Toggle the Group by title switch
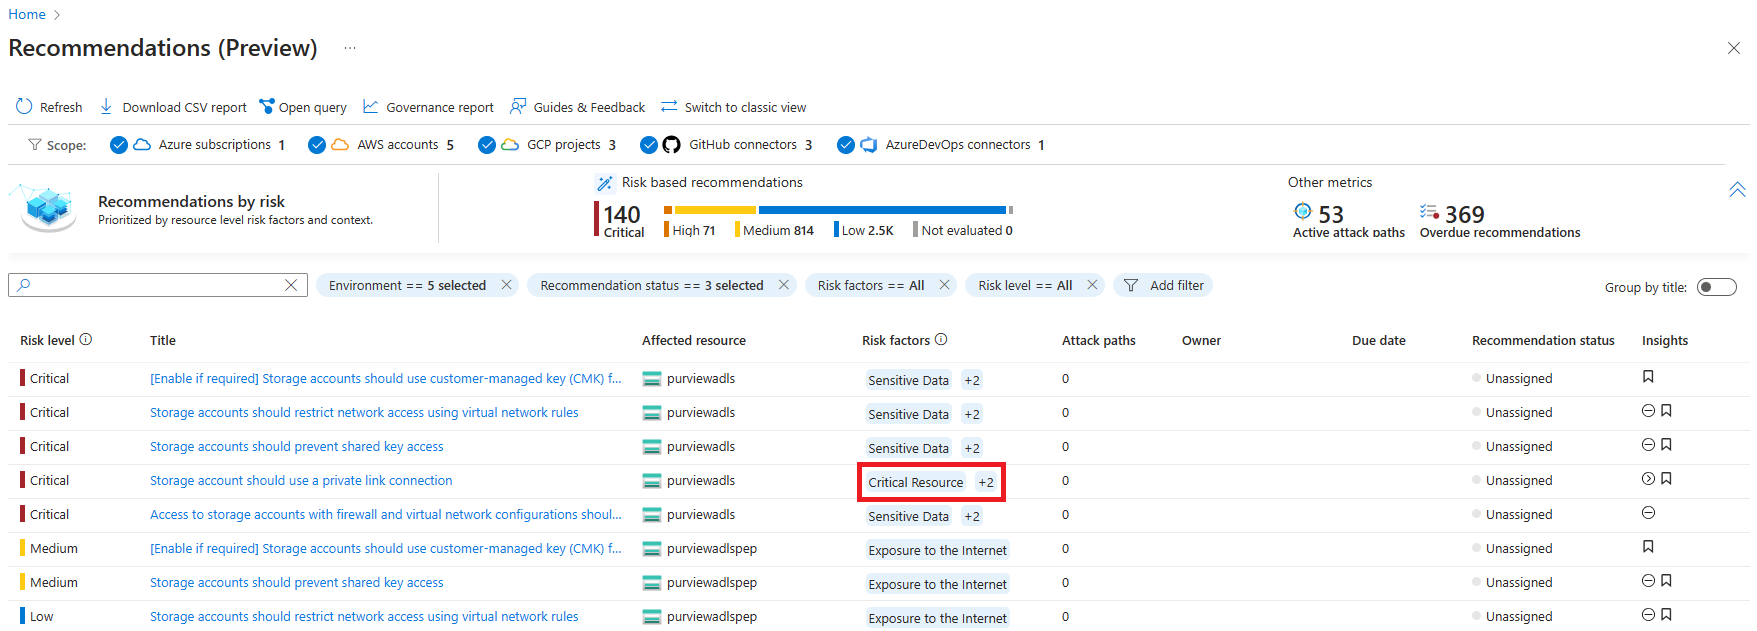 click(1717, 287)
